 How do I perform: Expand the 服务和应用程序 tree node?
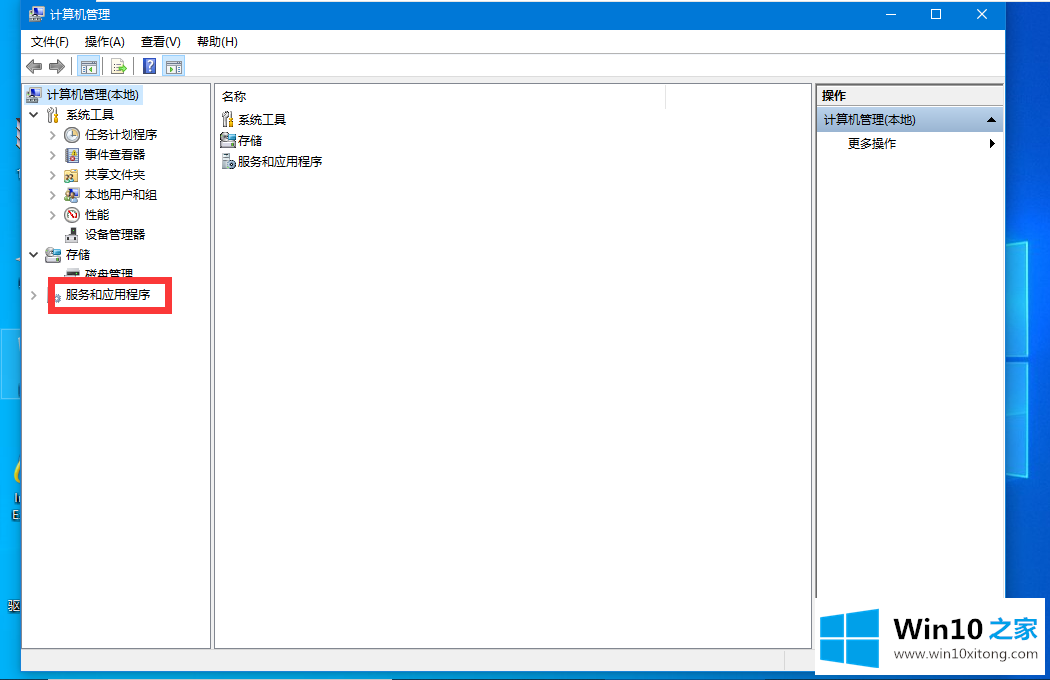point(33,295)
